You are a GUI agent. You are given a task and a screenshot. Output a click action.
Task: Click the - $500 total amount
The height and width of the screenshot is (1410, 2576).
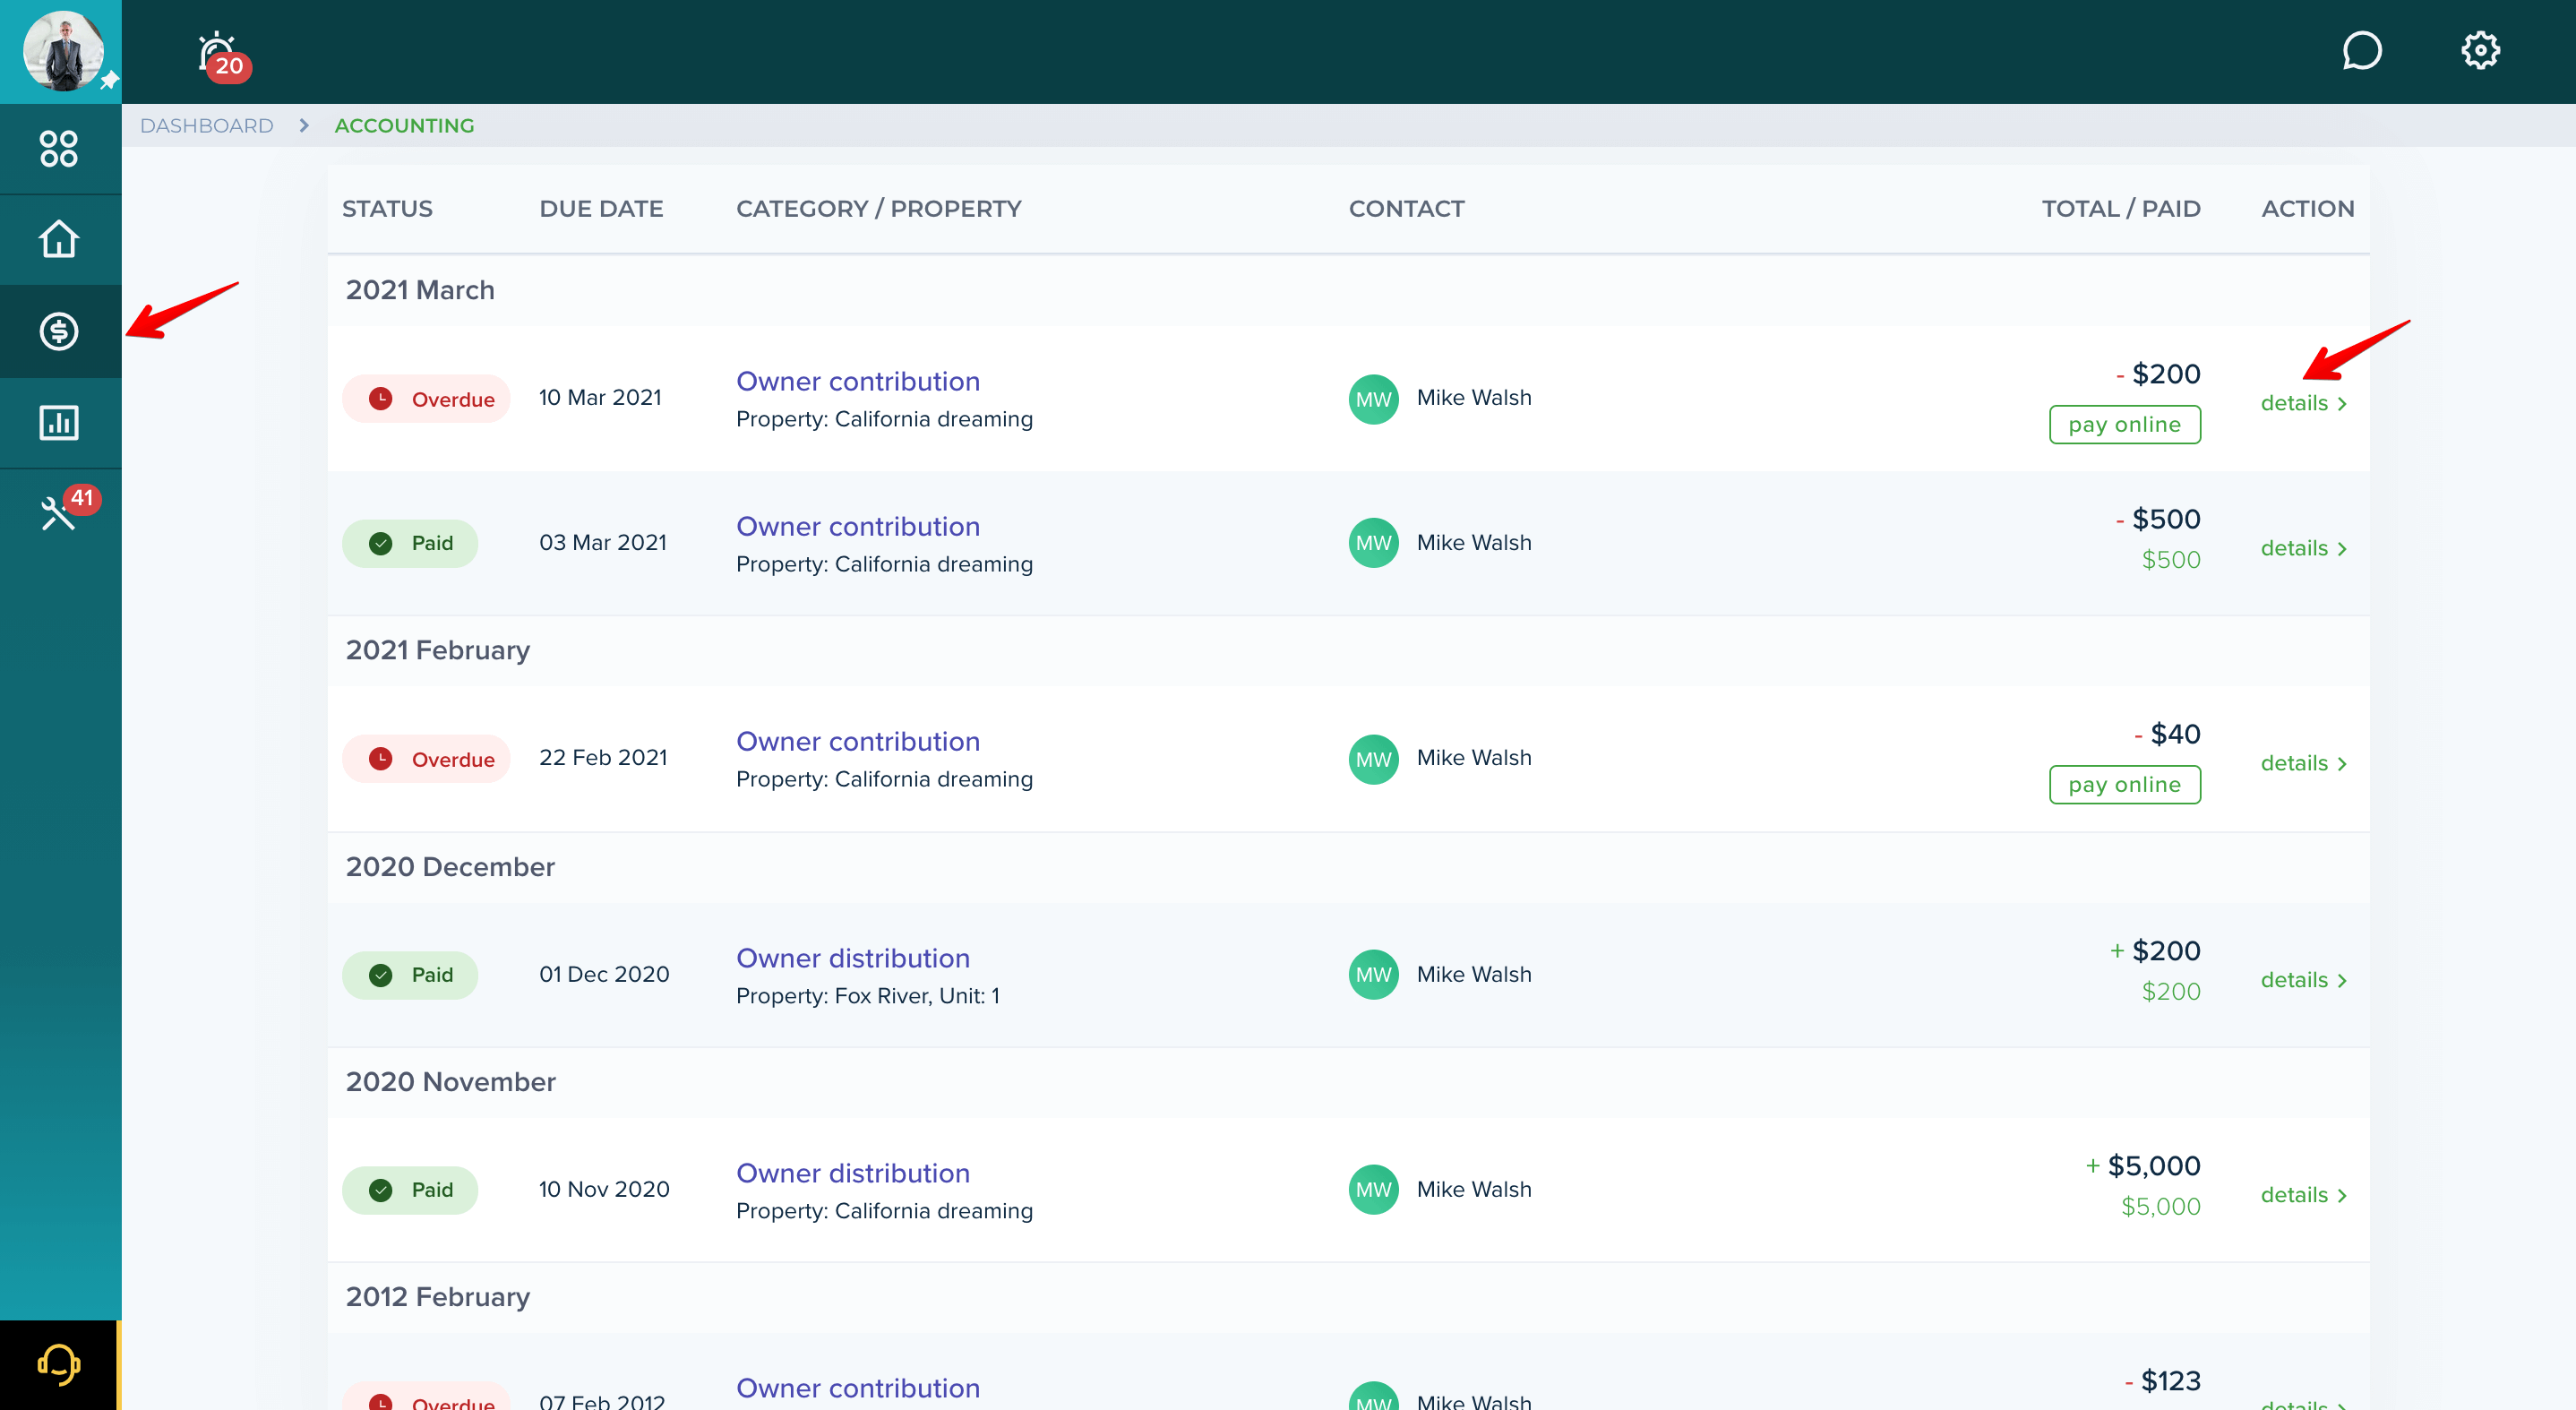[x=2158, y=519]
